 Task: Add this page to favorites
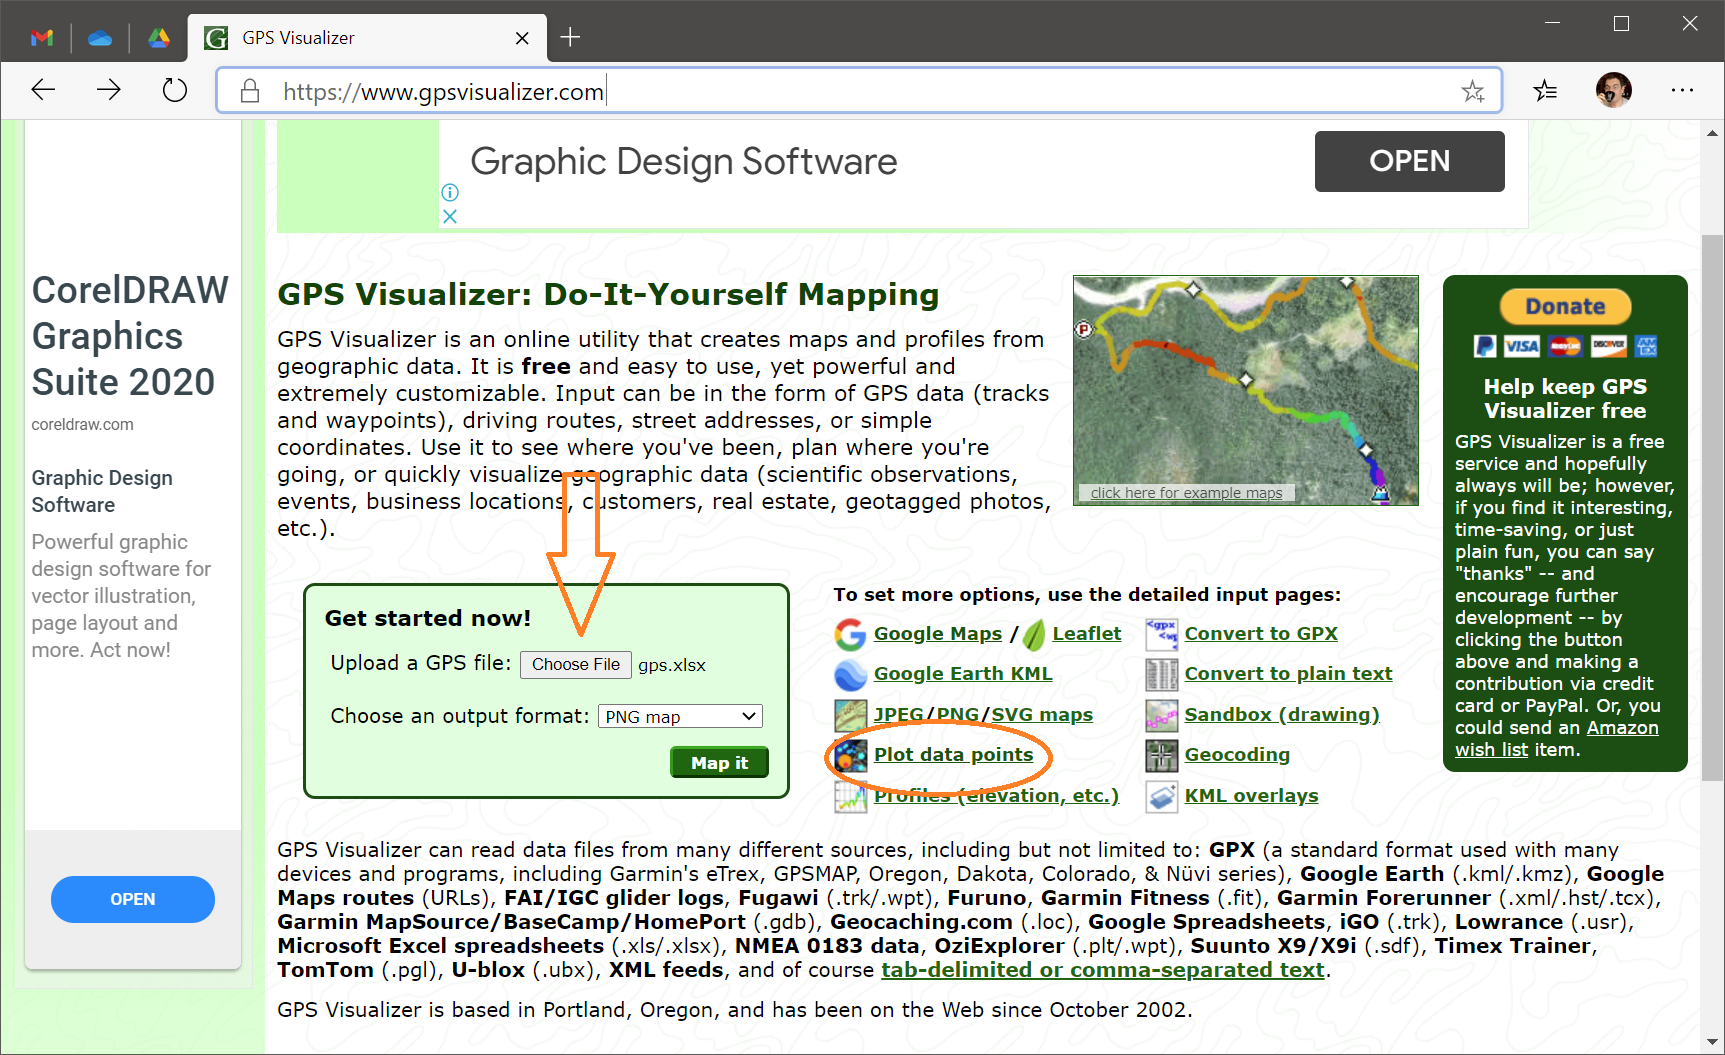pyautogui.click(x=1473, y=92)
